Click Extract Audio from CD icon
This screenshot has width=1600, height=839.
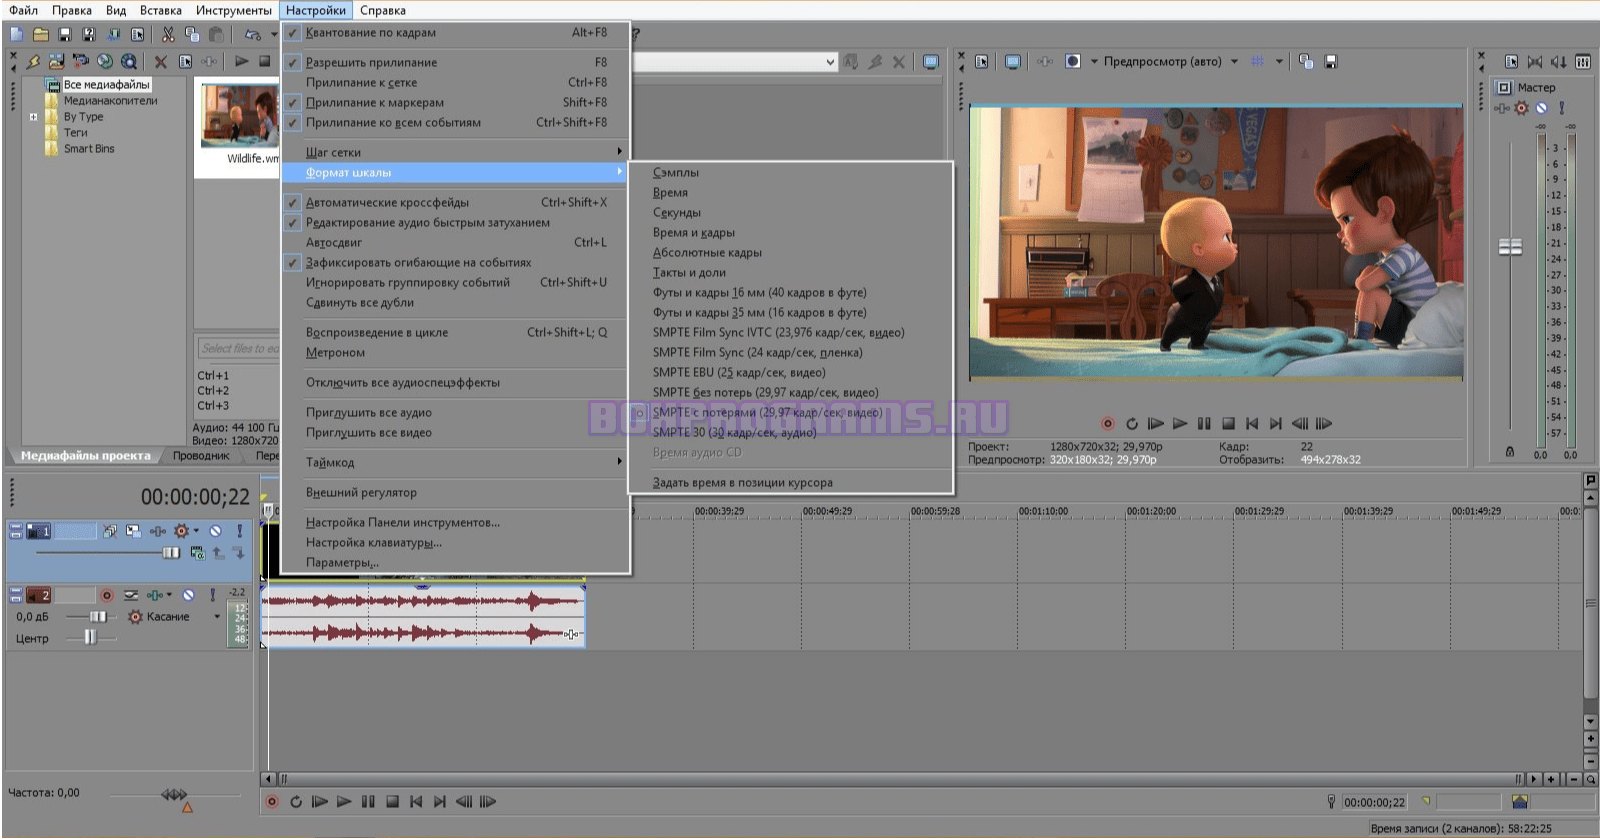(104, 62)
